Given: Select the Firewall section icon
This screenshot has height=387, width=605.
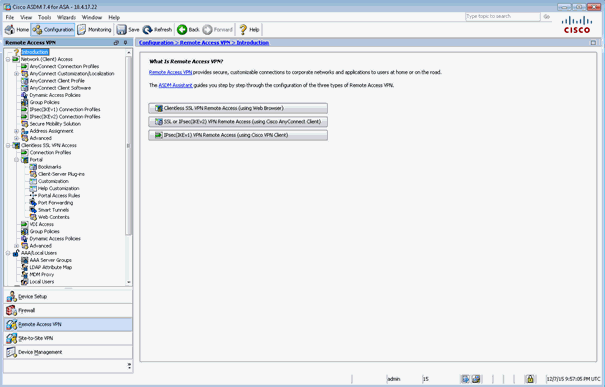Looking at the screenshot, I should (x=11, y=311).
